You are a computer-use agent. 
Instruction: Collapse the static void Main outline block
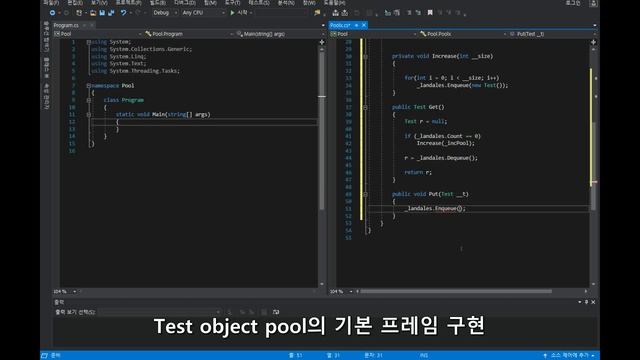(89, 115)
